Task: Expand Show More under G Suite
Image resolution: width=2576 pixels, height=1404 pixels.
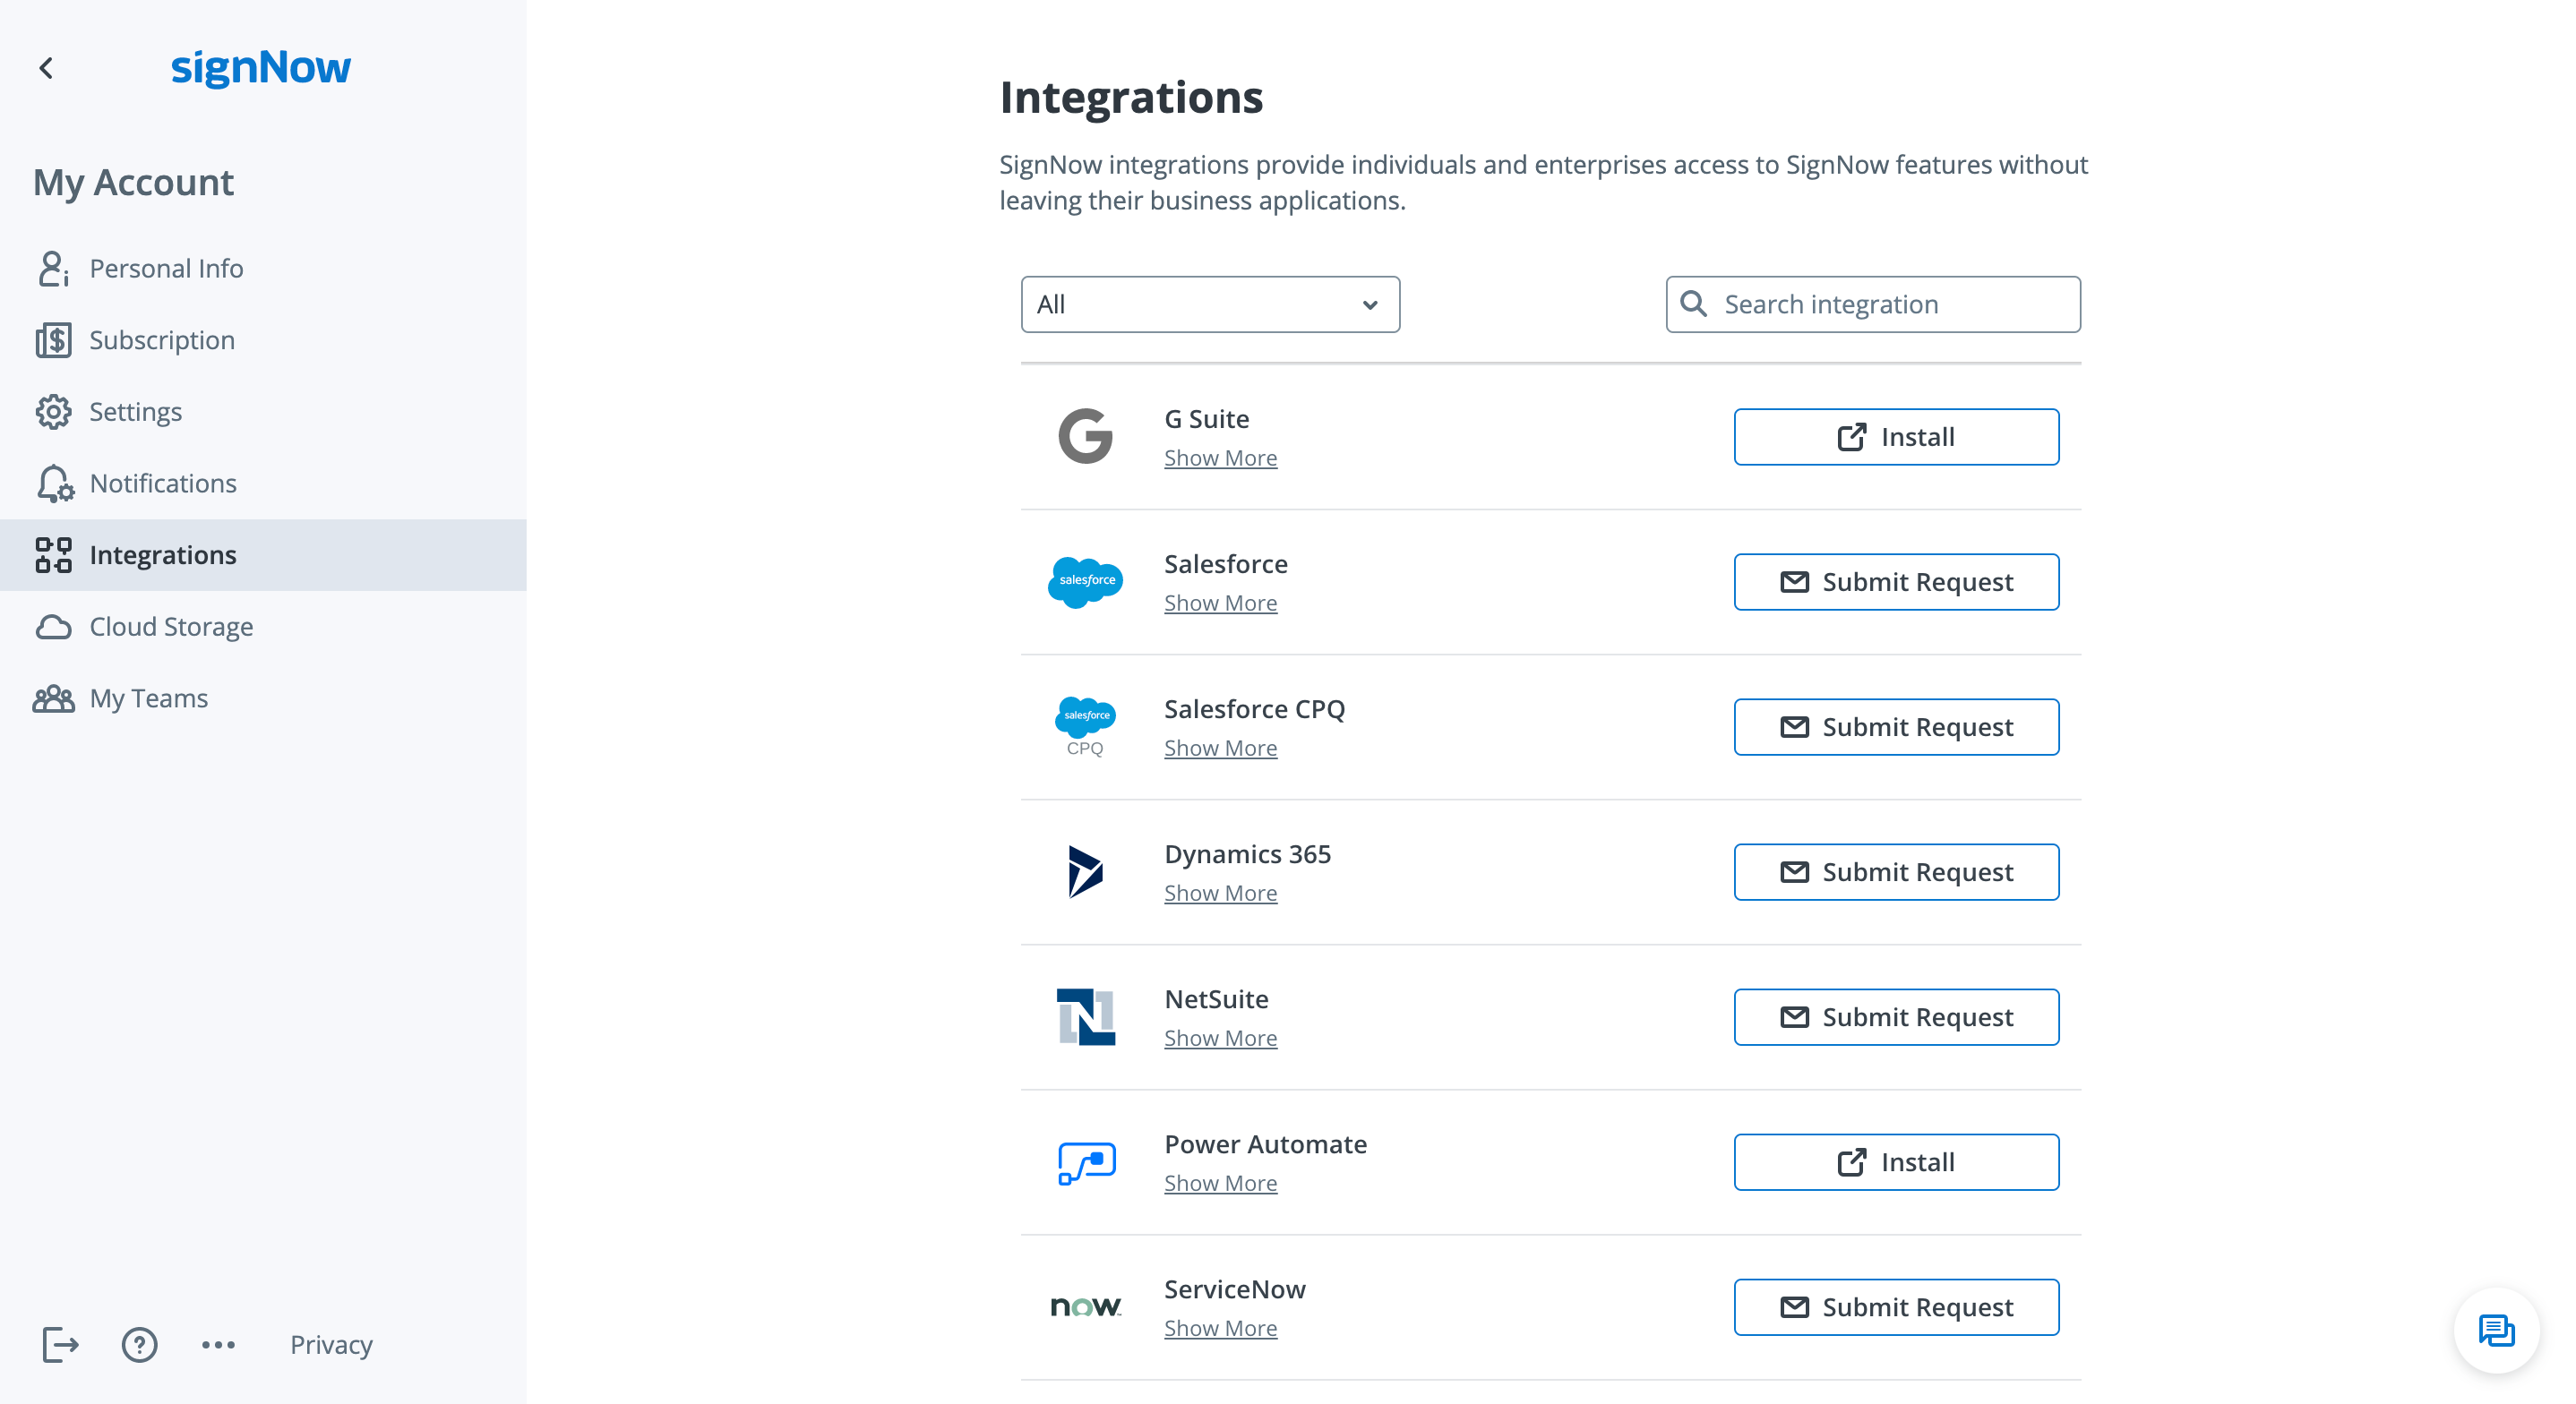Action: 1220,458
